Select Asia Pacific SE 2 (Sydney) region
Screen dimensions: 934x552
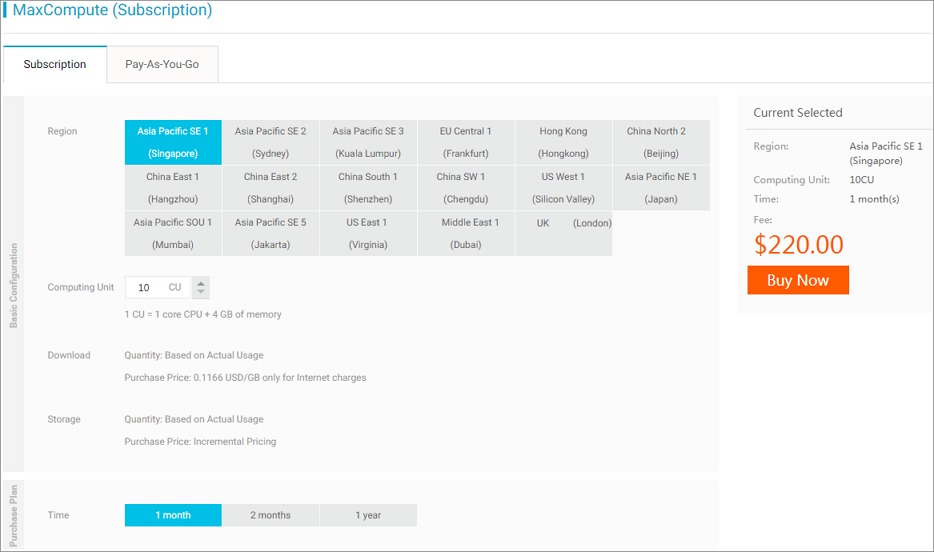[270, 142]
